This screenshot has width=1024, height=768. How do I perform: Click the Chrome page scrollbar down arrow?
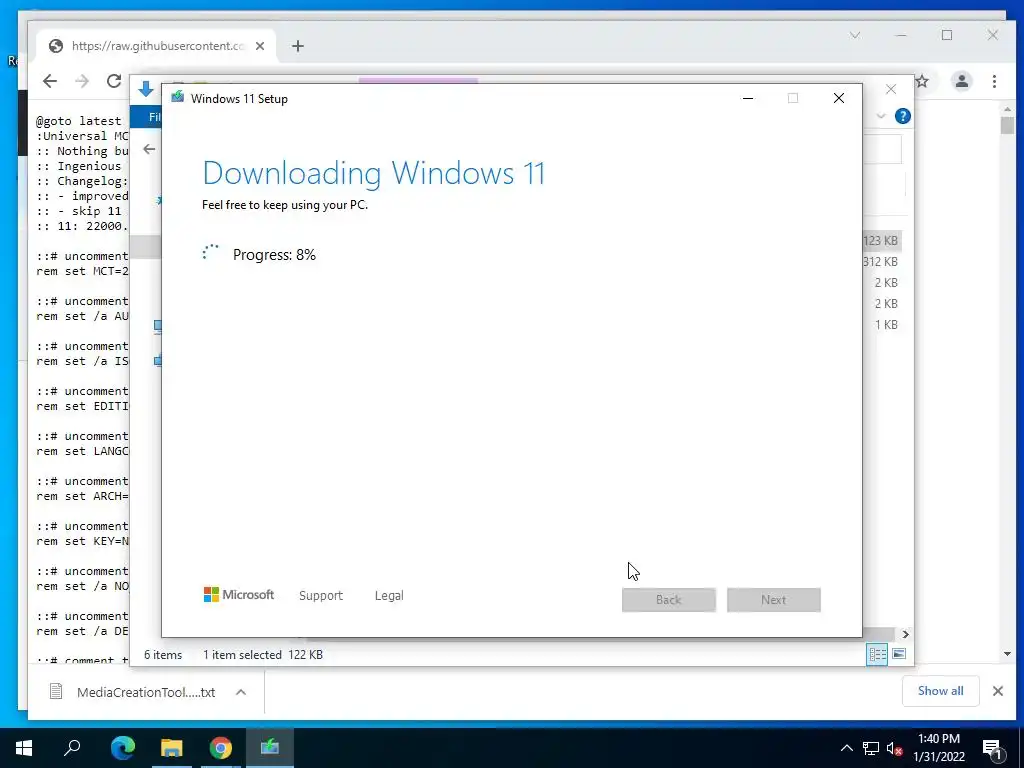(1007, 654)
